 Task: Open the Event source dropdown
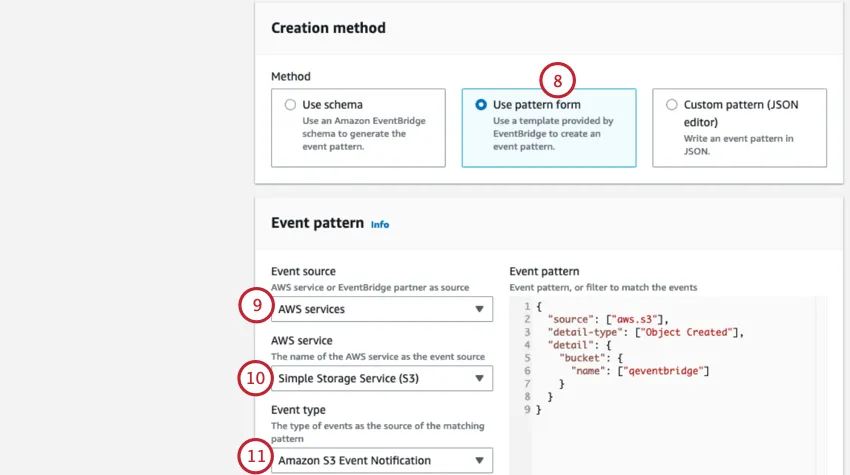[381, 309]
